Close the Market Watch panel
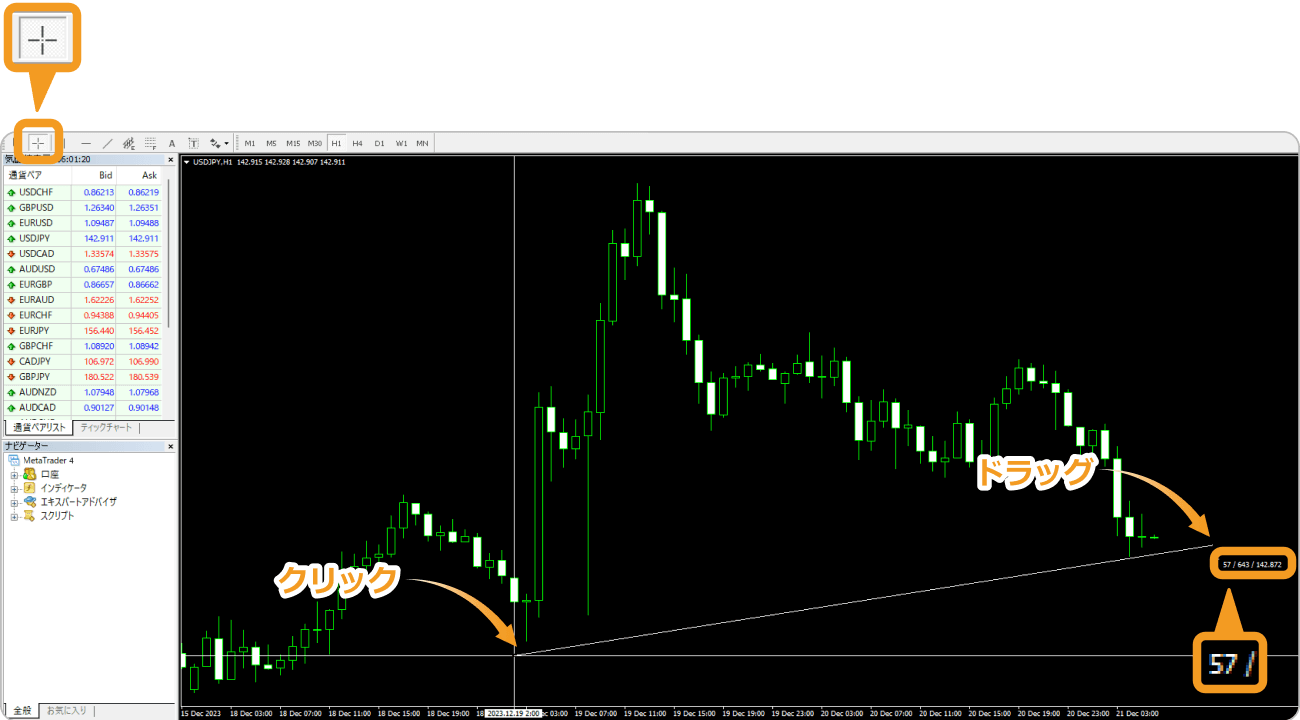1300x720 pixels. coord(170,159)
